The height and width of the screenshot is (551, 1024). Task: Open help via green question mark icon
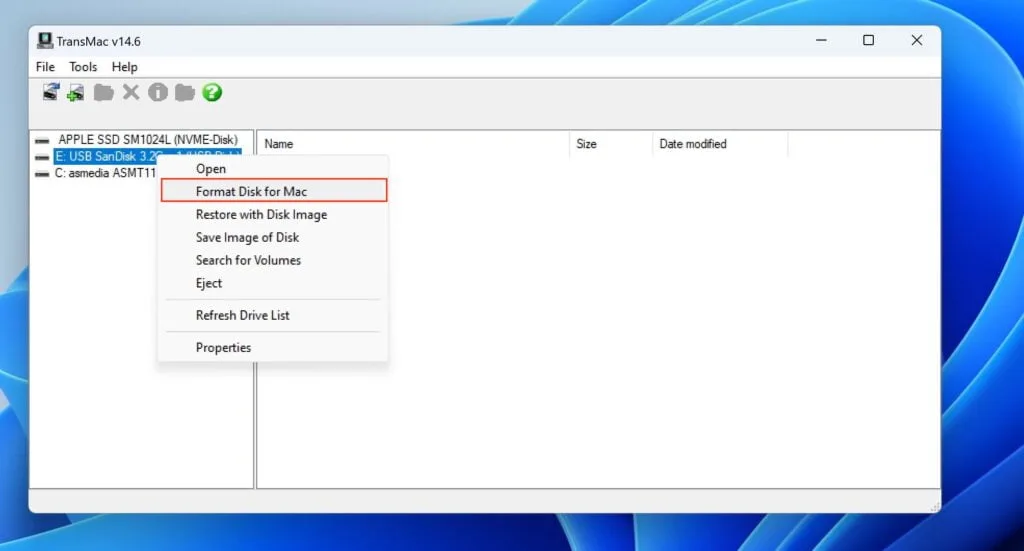212,92
